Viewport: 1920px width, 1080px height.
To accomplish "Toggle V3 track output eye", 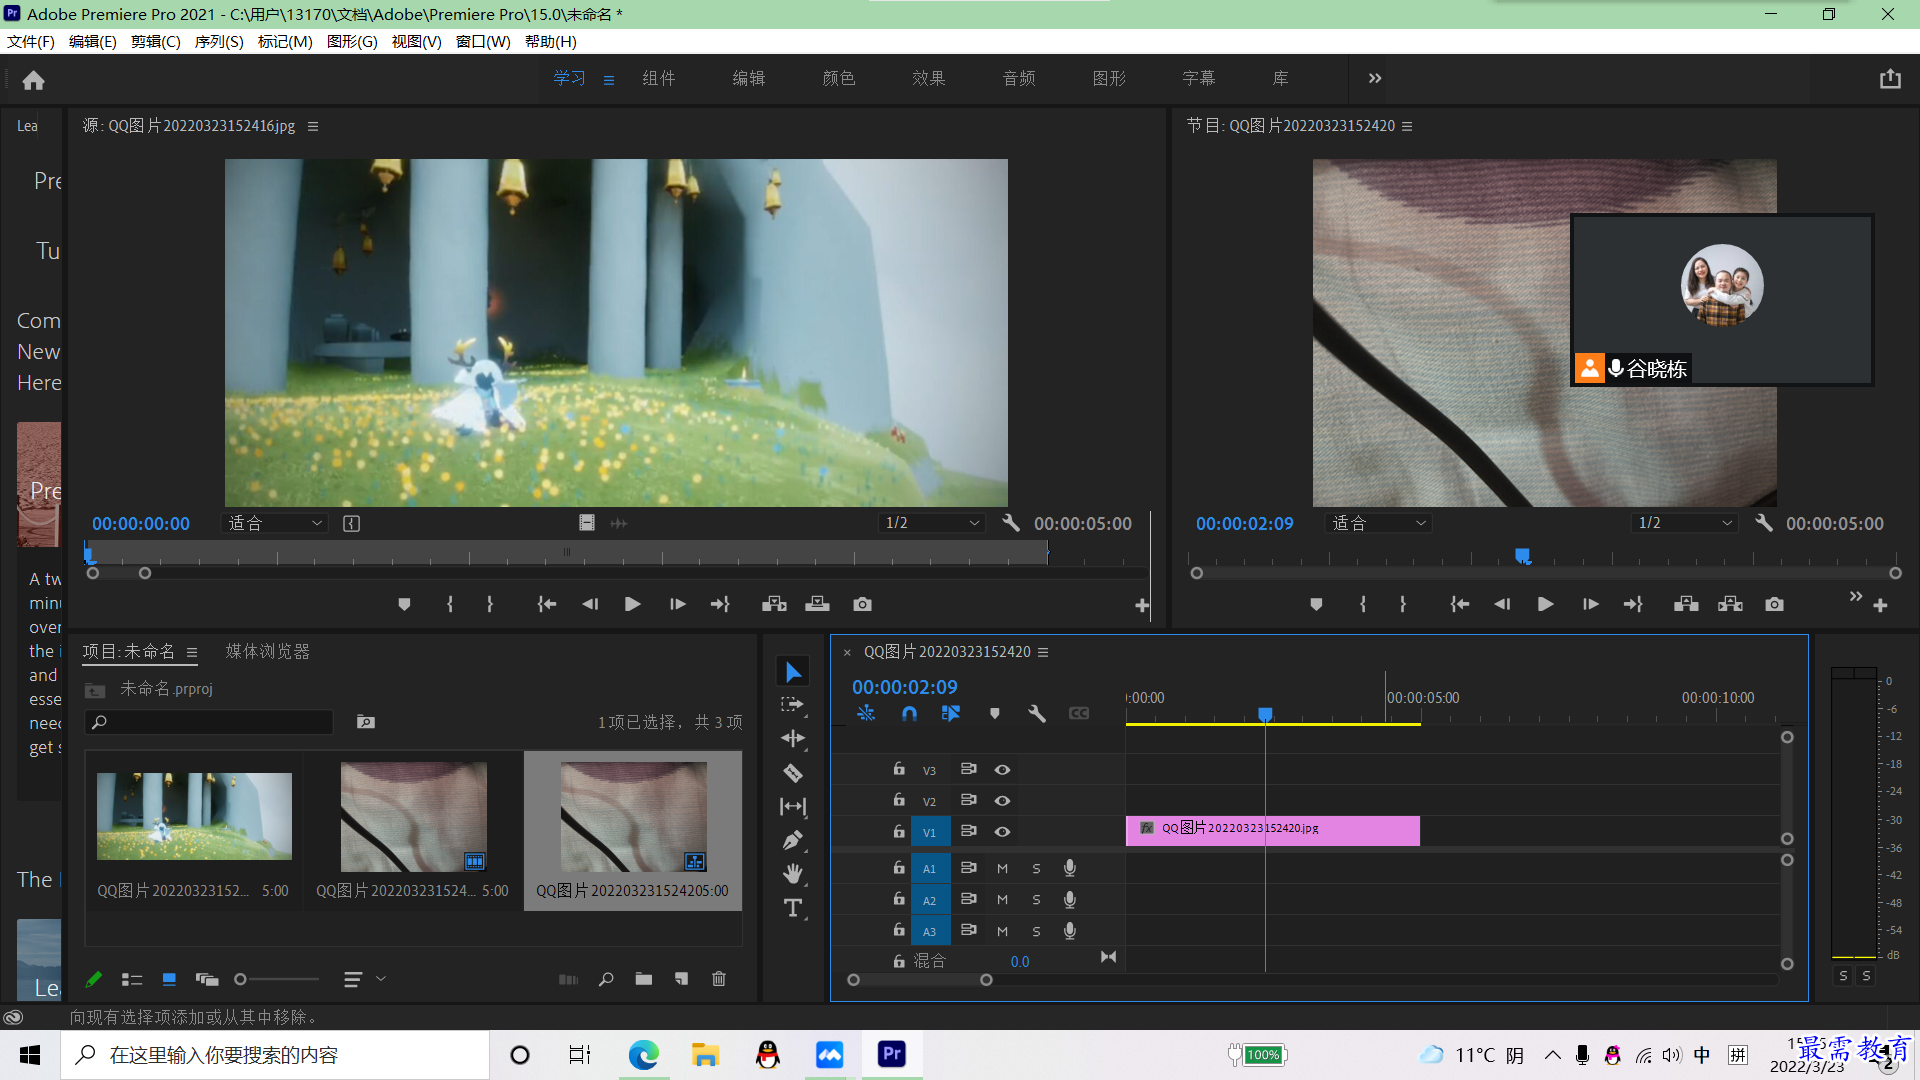I will tap(1002, 770).
